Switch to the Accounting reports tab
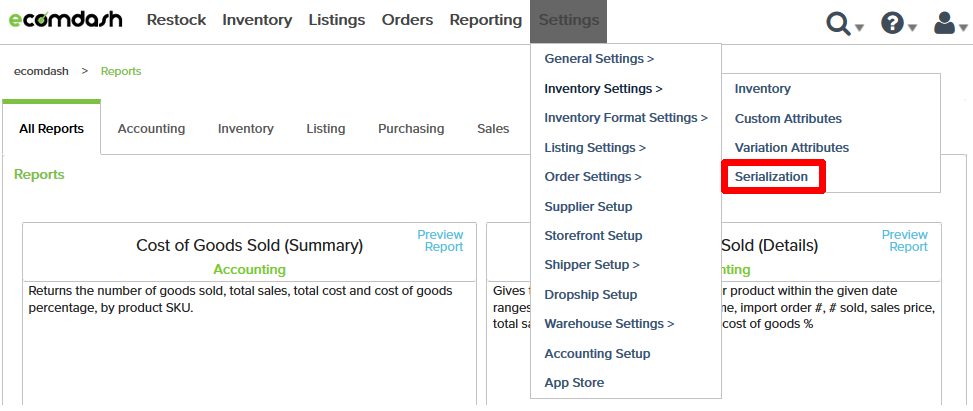 point(151,129)
